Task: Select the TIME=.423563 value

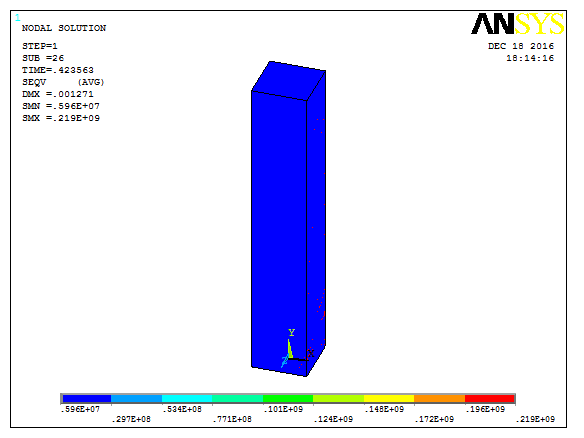Action: tap(58, 70)
